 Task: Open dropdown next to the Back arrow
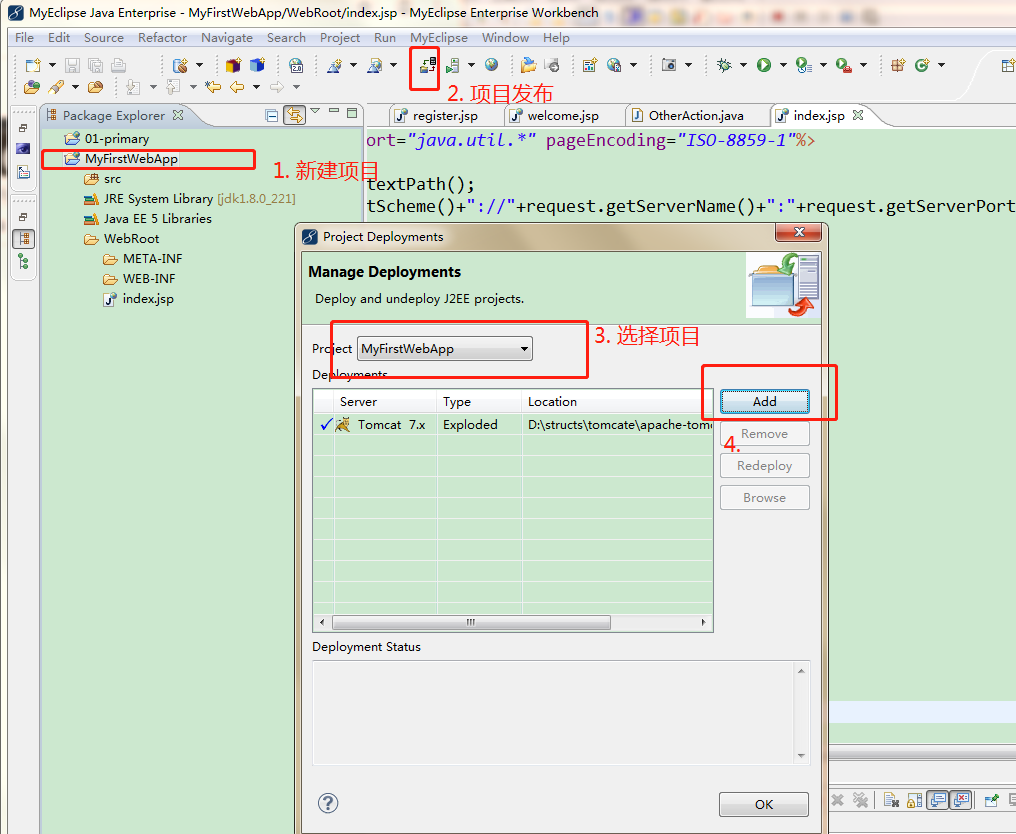tap(257, 87)
